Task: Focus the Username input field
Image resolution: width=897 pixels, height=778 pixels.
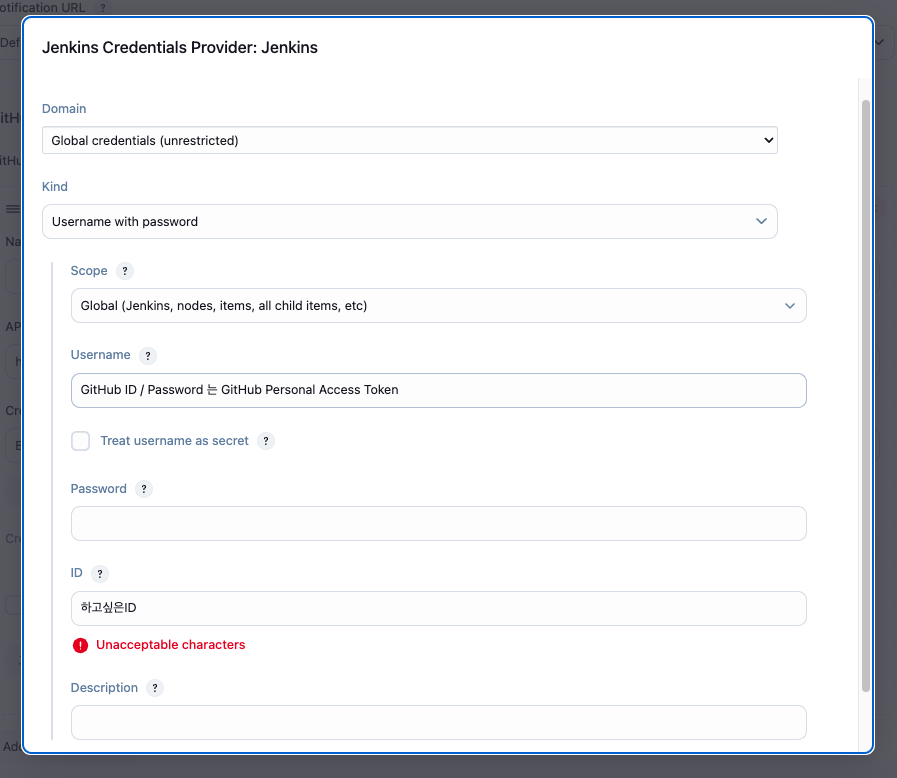Action: click(439, 390)
